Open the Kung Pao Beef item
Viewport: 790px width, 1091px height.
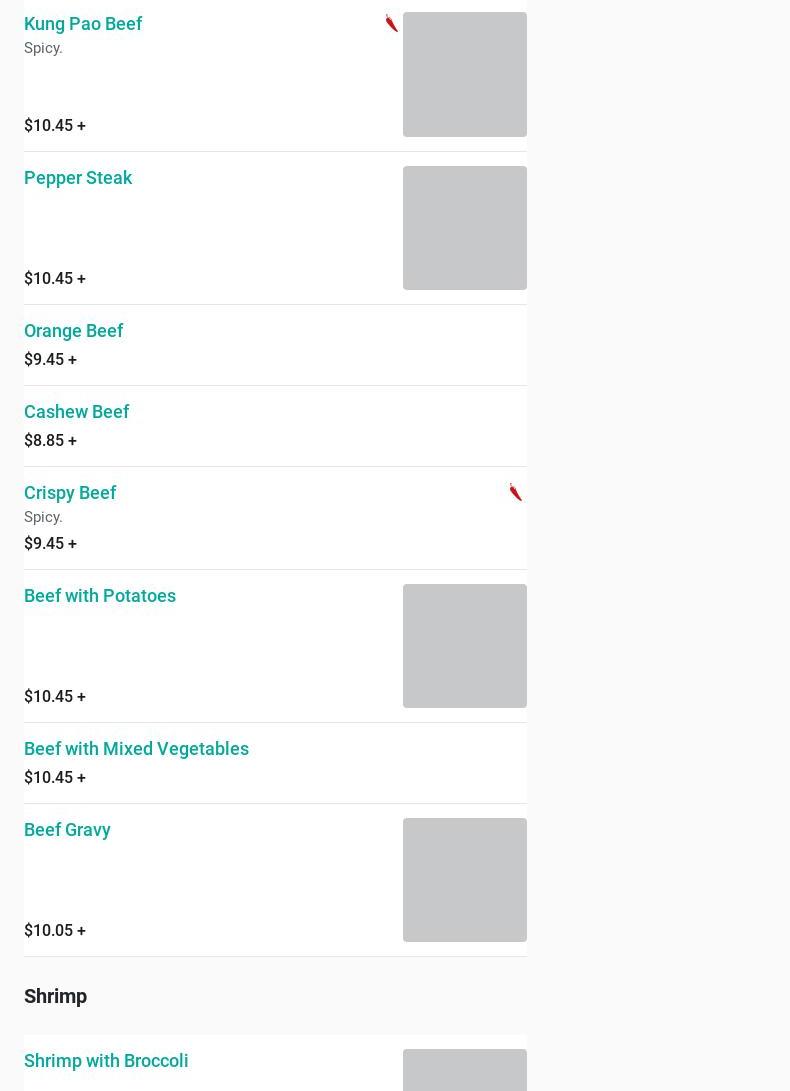(83, 24)
